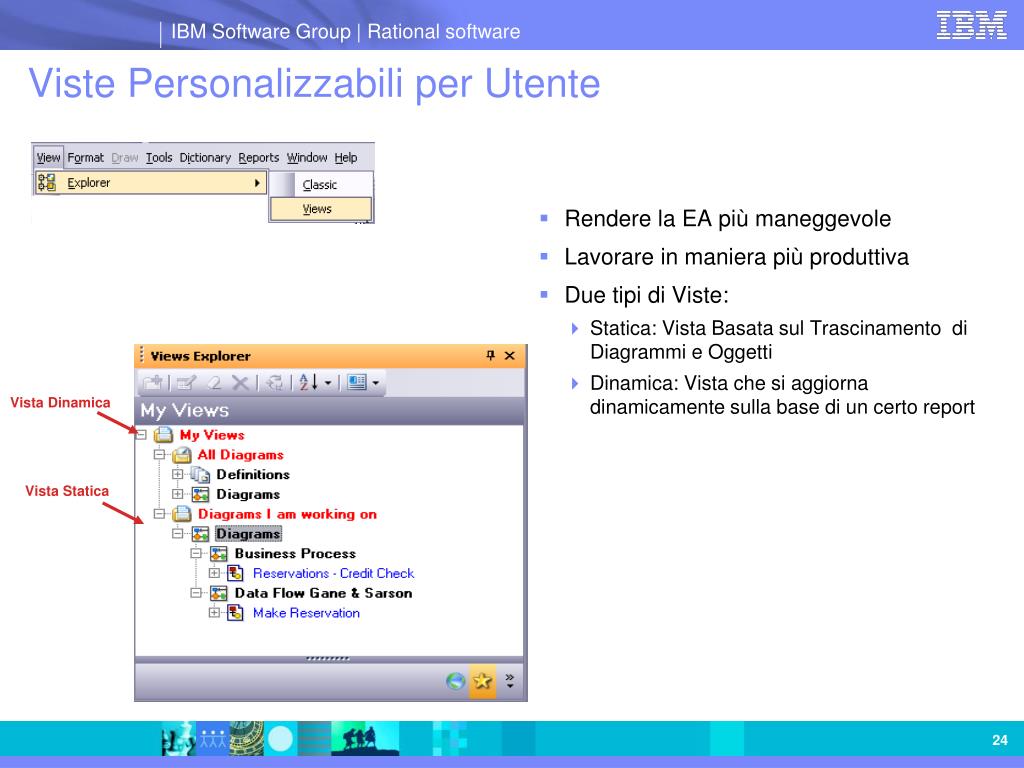Collapse Data Flow Gane & Sarson node
1024x768 pixels.
coord(196,593)
